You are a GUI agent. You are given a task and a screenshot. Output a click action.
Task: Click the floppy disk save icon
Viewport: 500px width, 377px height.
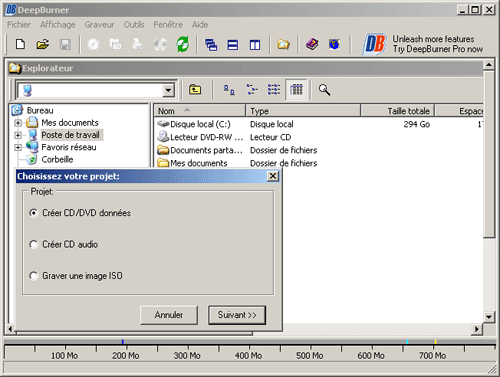click(65, 44)
